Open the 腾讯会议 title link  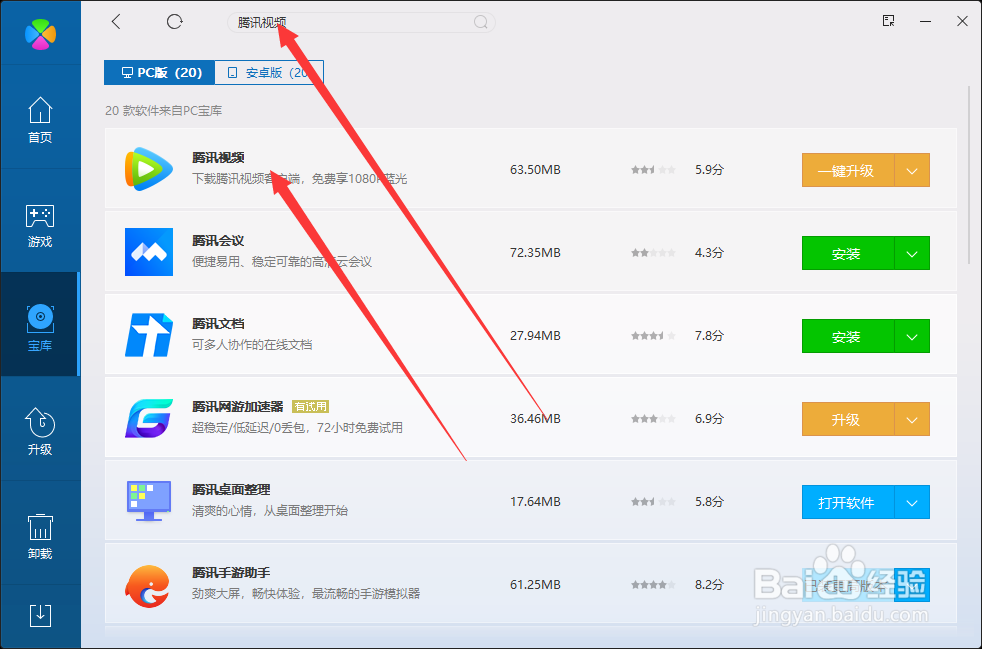click(x=218, y=241)
